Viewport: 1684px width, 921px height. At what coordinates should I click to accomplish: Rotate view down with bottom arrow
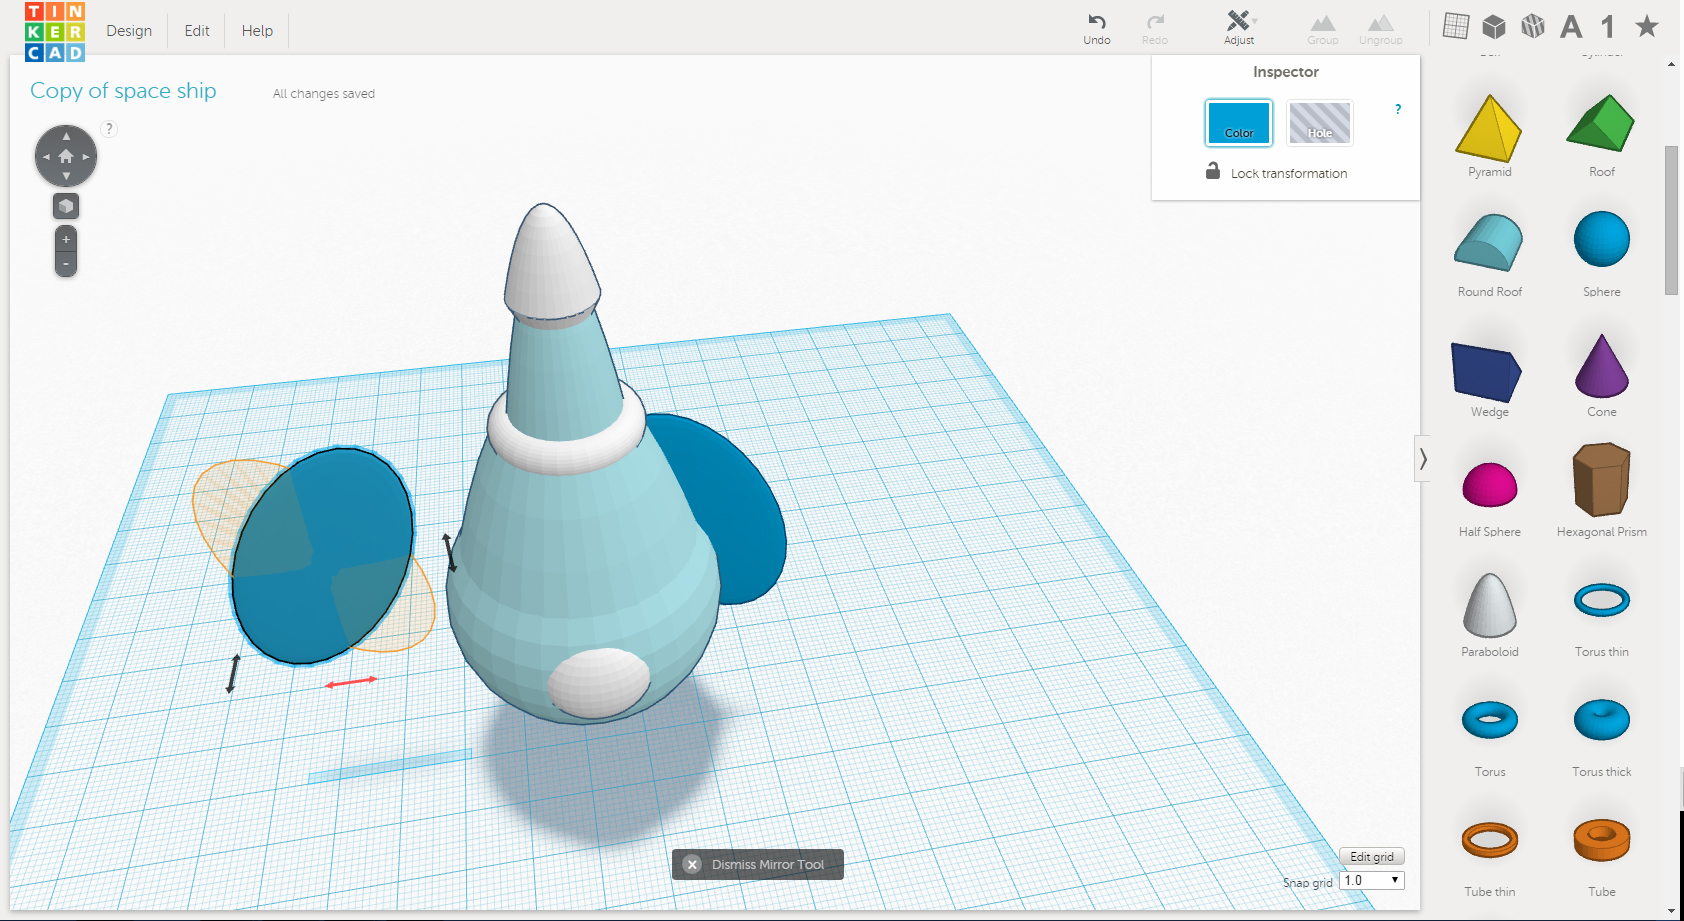tap(66, 176)
